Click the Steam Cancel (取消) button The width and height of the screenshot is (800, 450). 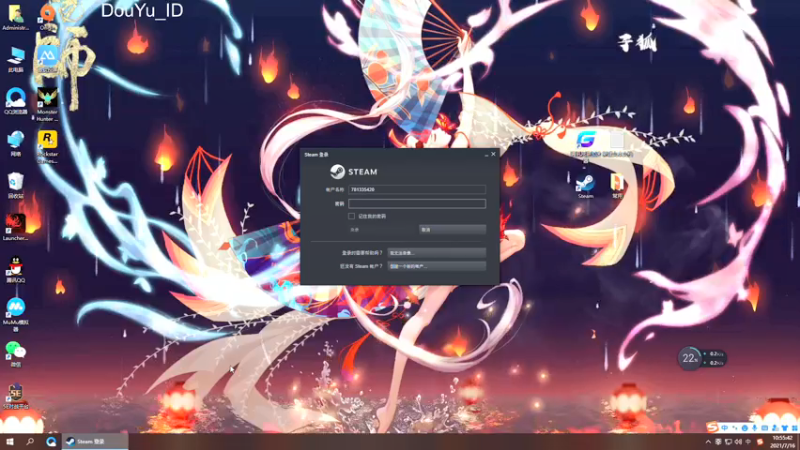(452, 230)
